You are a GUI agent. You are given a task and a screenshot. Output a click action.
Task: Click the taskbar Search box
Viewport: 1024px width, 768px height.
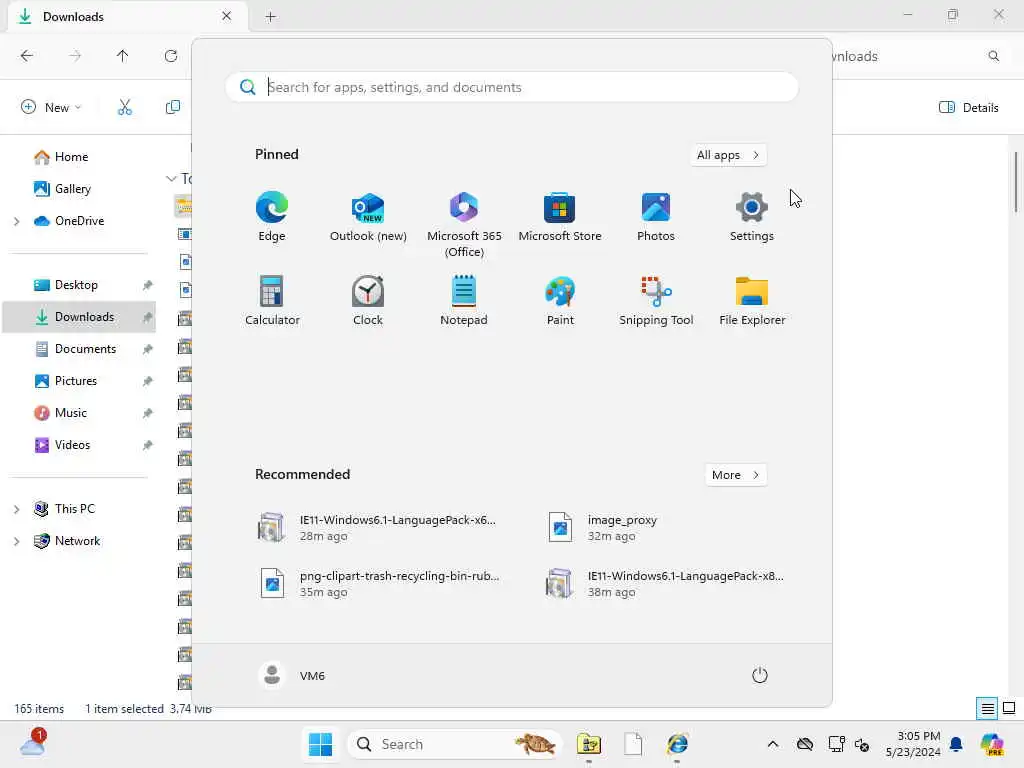[455, 744]
